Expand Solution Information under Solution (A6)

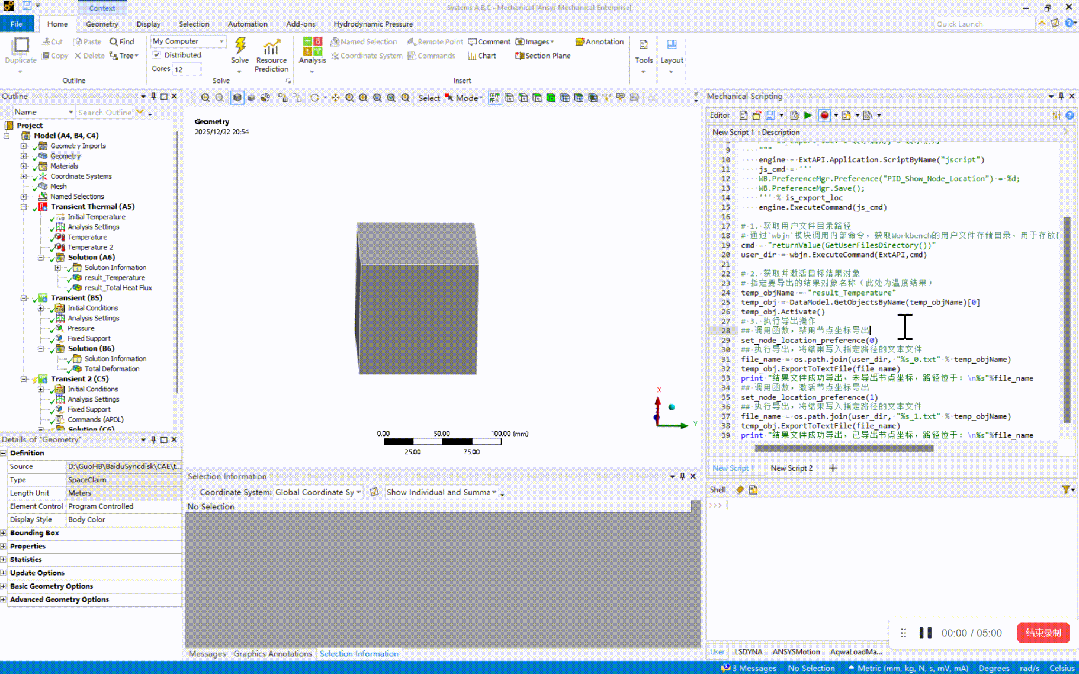[58, 267]
